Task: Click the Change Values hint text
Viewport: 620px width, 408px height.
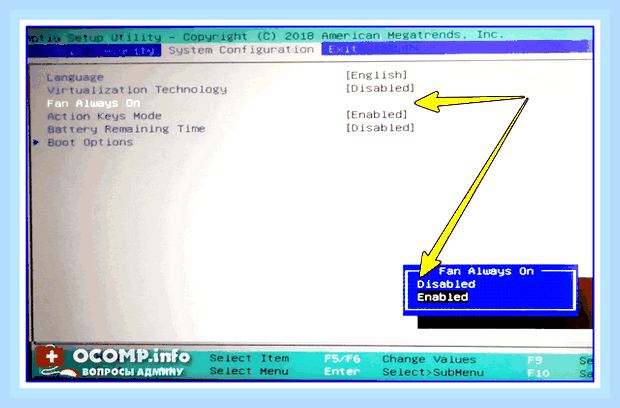Action: (x=429, y=359)
